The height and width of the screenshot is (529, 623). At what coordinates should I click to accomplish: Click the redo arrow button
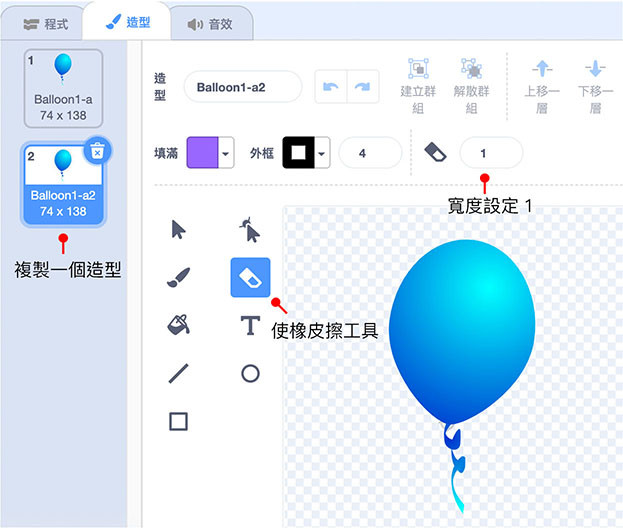(363, 87)
